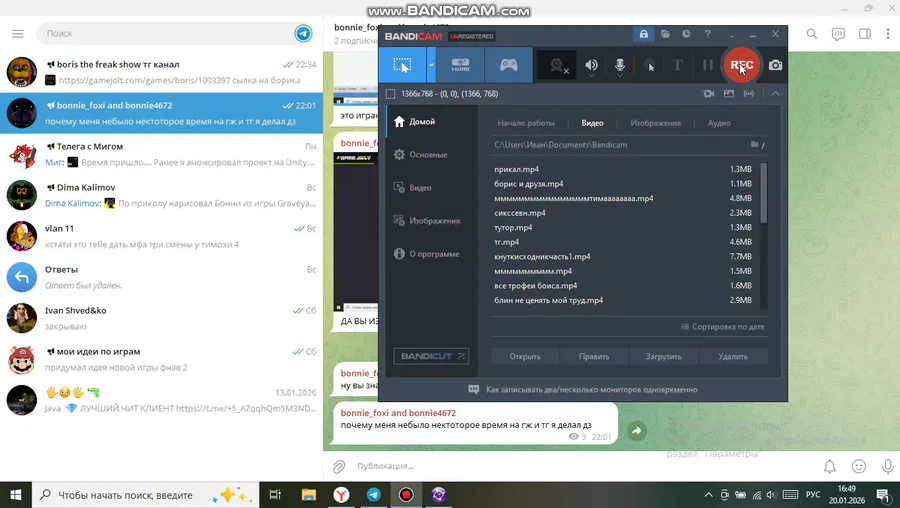Open Сортировка по дате sort options
The width and height of the screenshot is (900, 508).
click(x=723, y=327)
